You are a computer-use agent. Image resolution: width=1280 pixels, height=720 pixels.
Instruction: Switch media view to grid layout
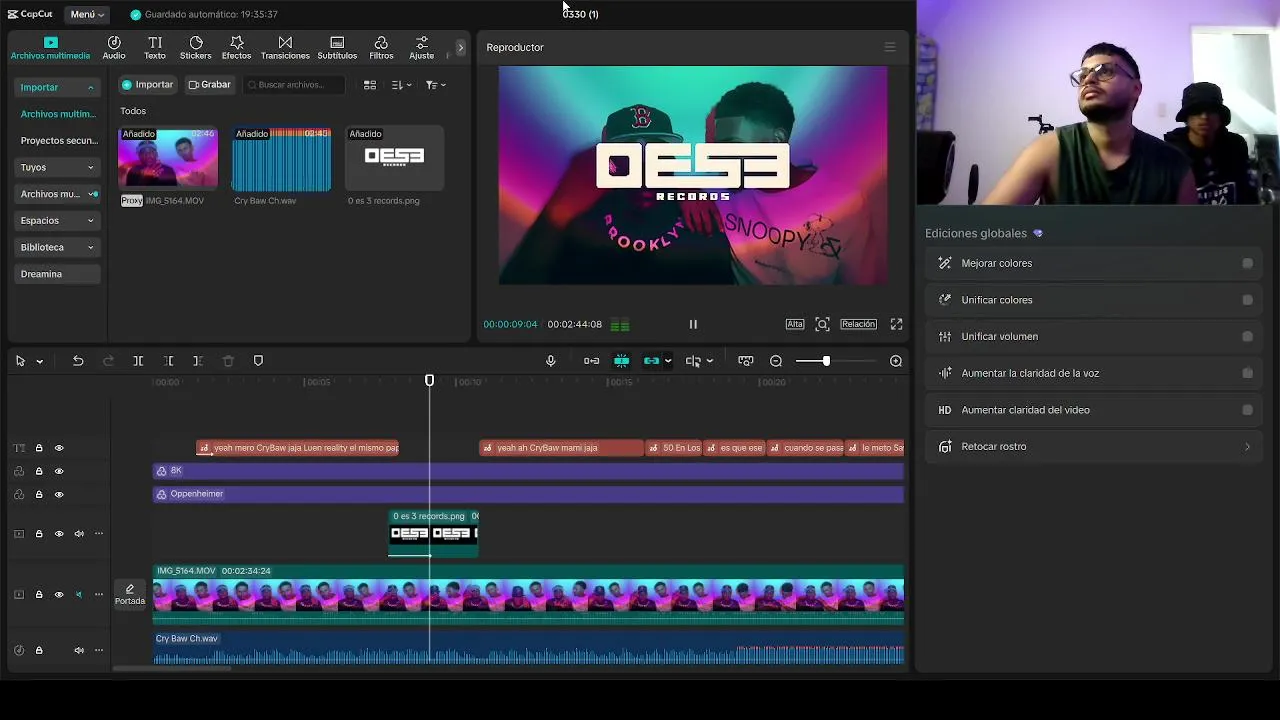tap(370, 85)
